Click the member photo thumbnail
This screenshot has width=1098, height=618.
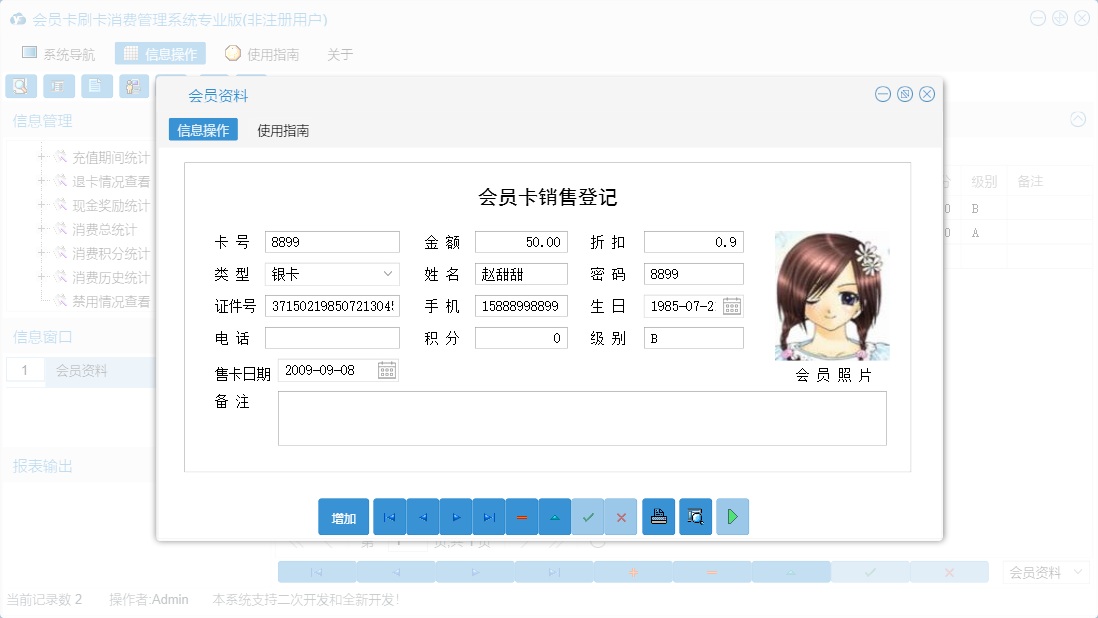[x=832, y=296]
